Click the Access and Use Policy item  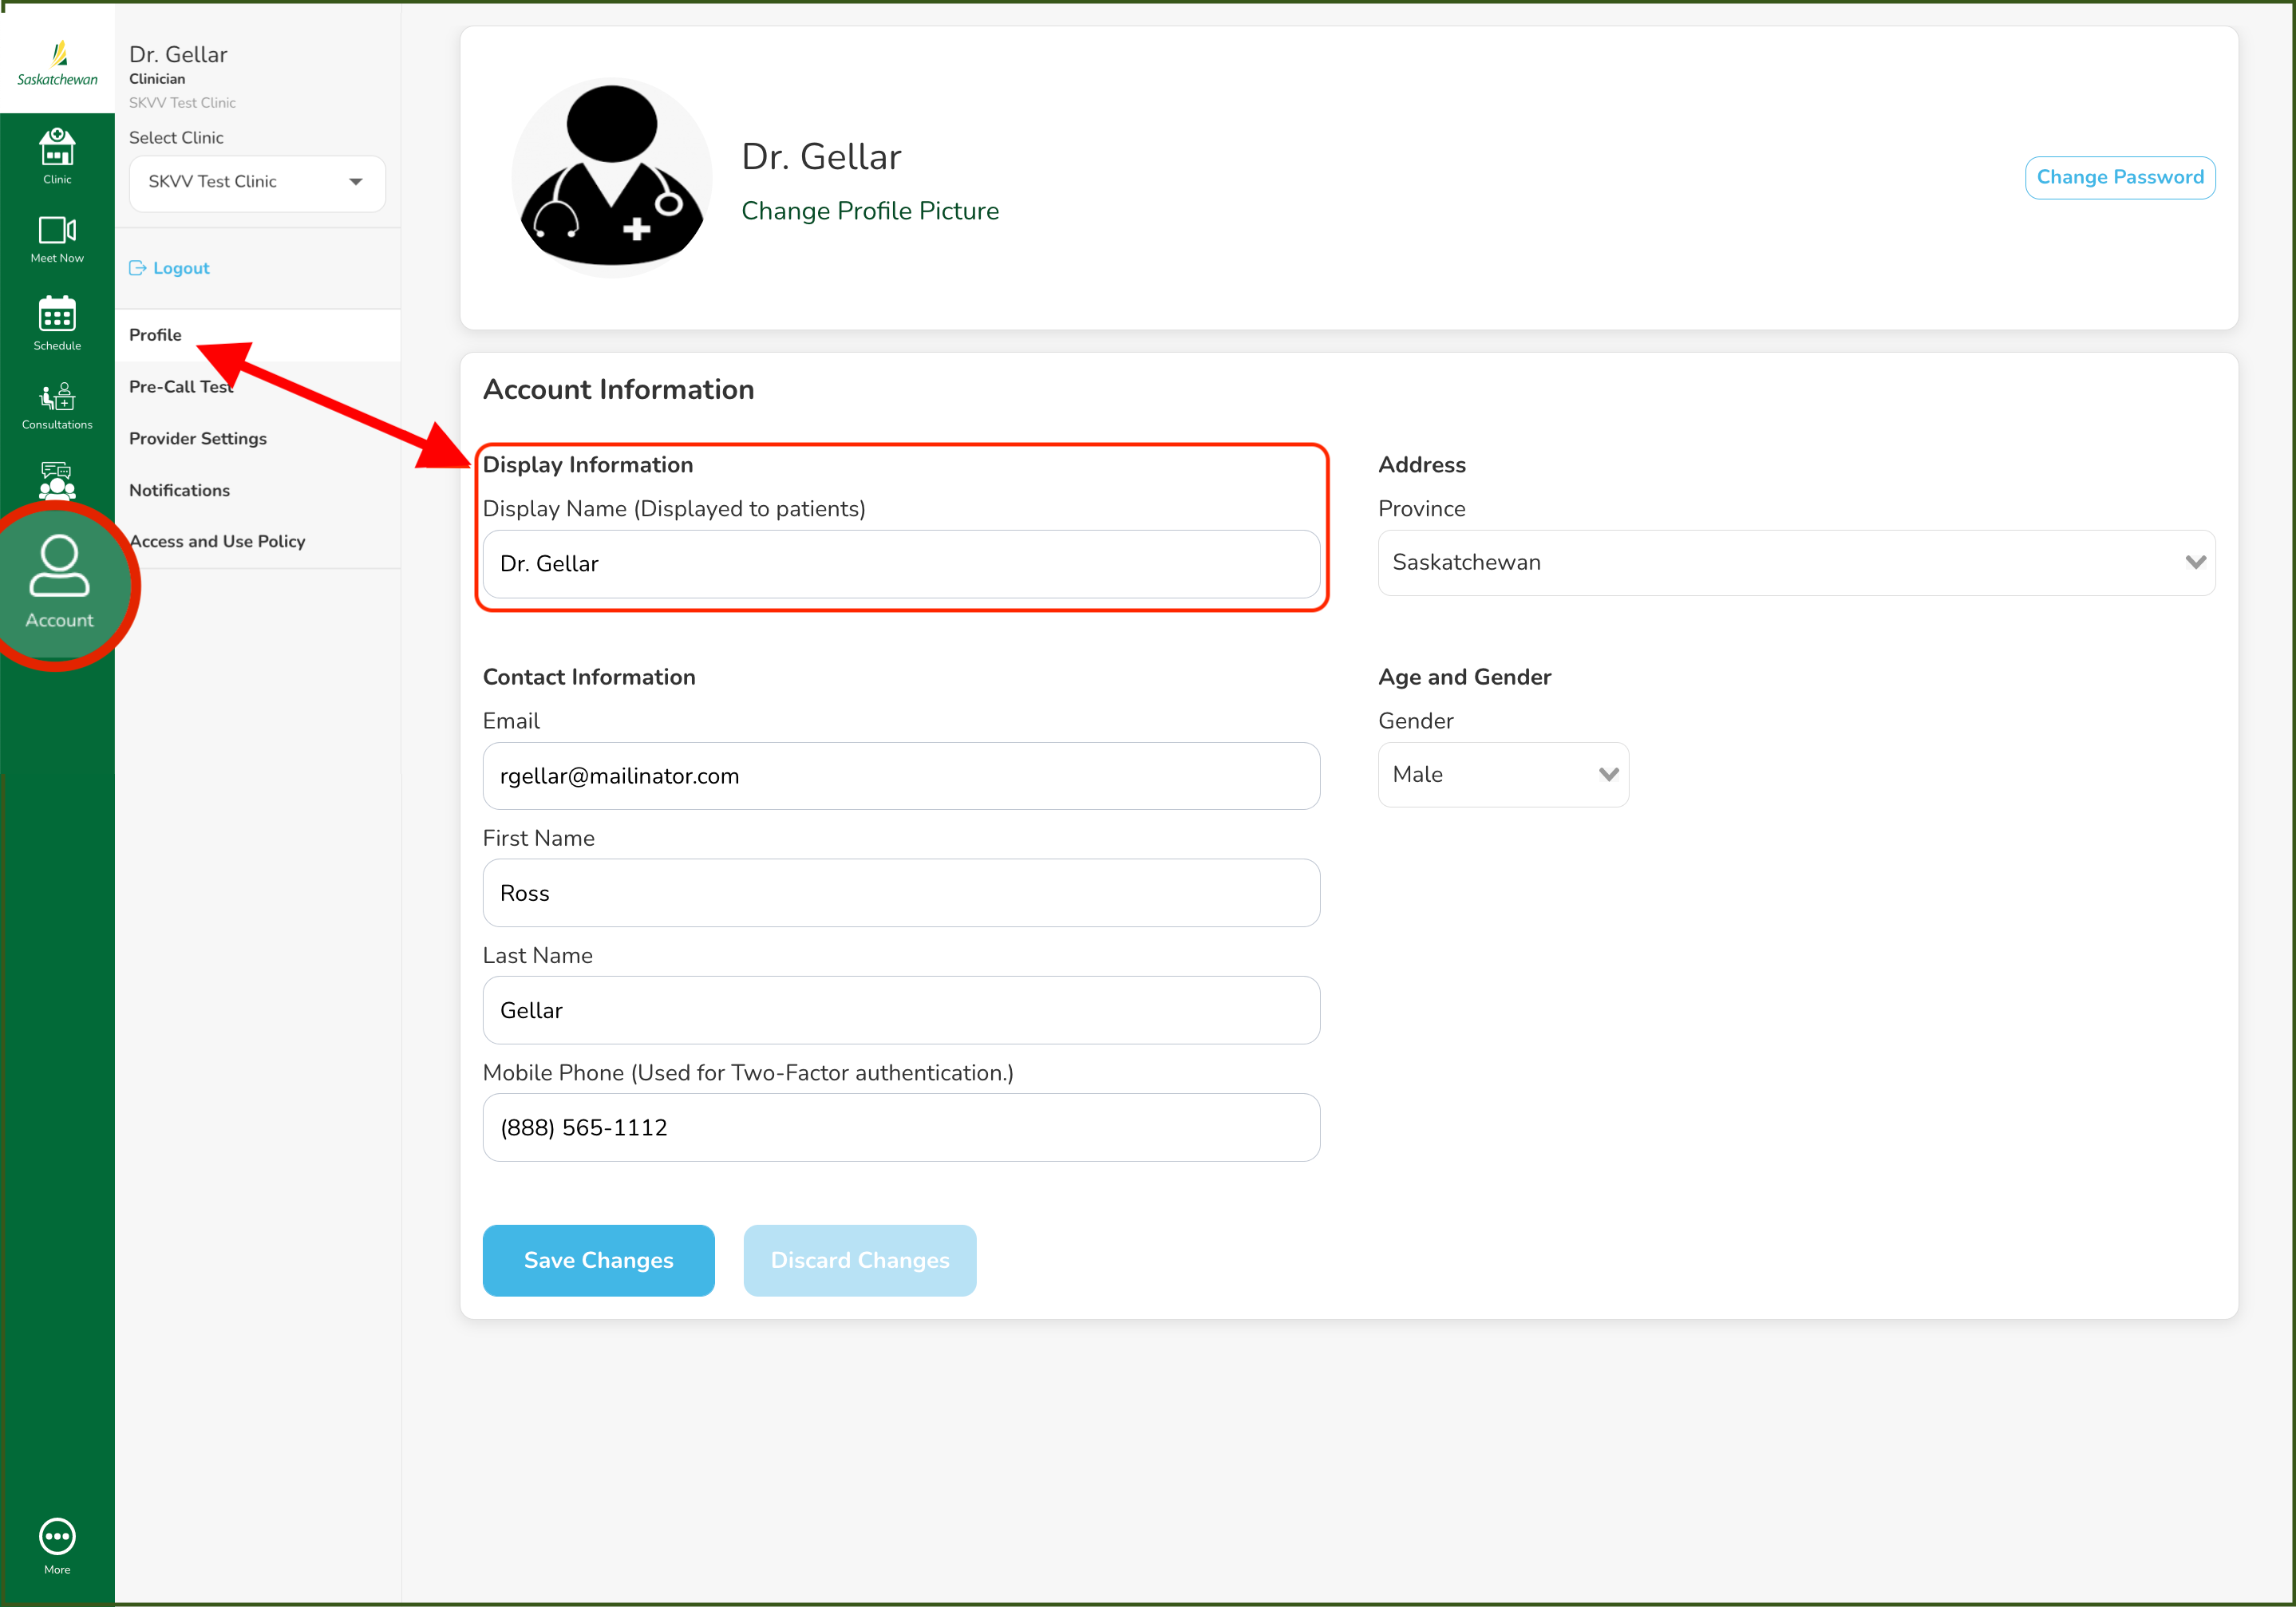click(218, 541)
